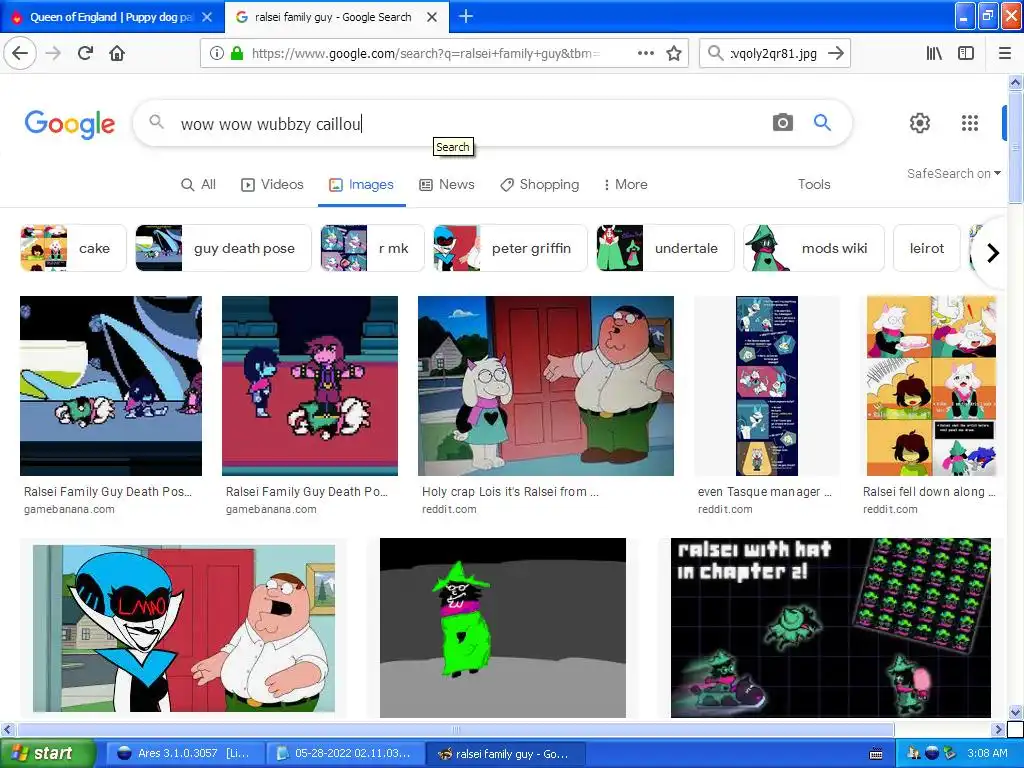Click the vertical scrollbar up arrow
1024x768 pixels.
pos(1016,82)
